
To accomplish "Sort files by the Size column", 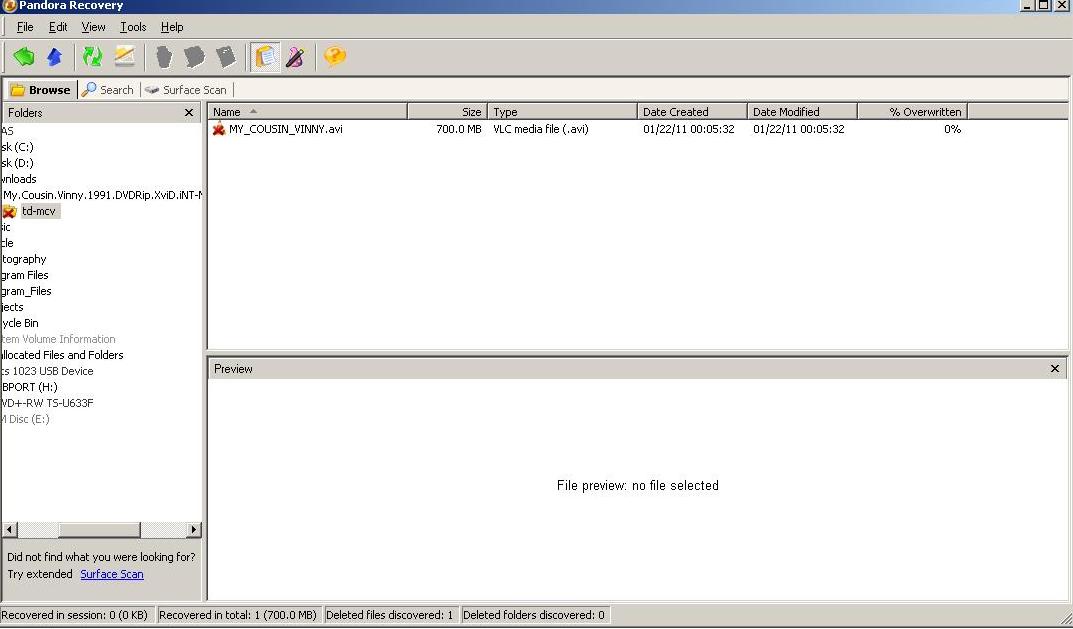I will pos(448,112).
